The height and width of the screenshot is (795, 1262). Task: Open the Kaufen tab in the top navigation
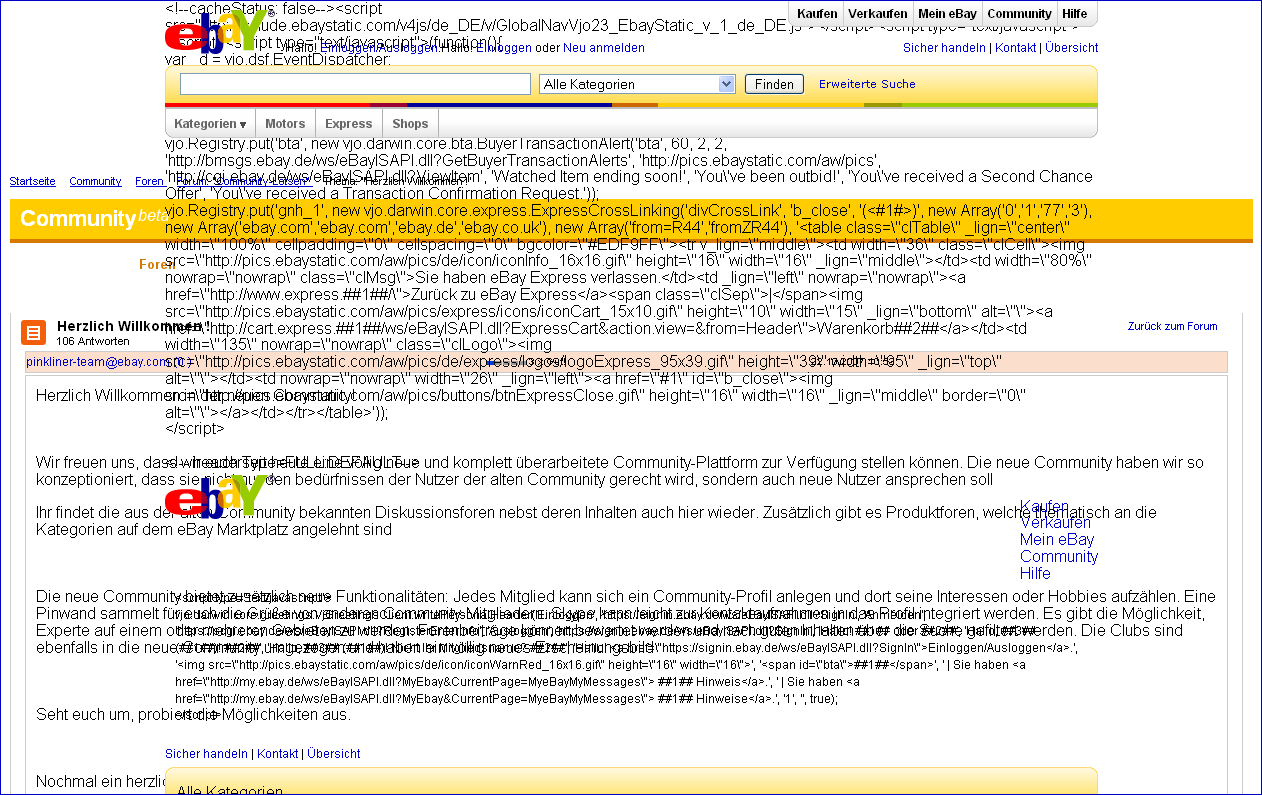(819, 14)
